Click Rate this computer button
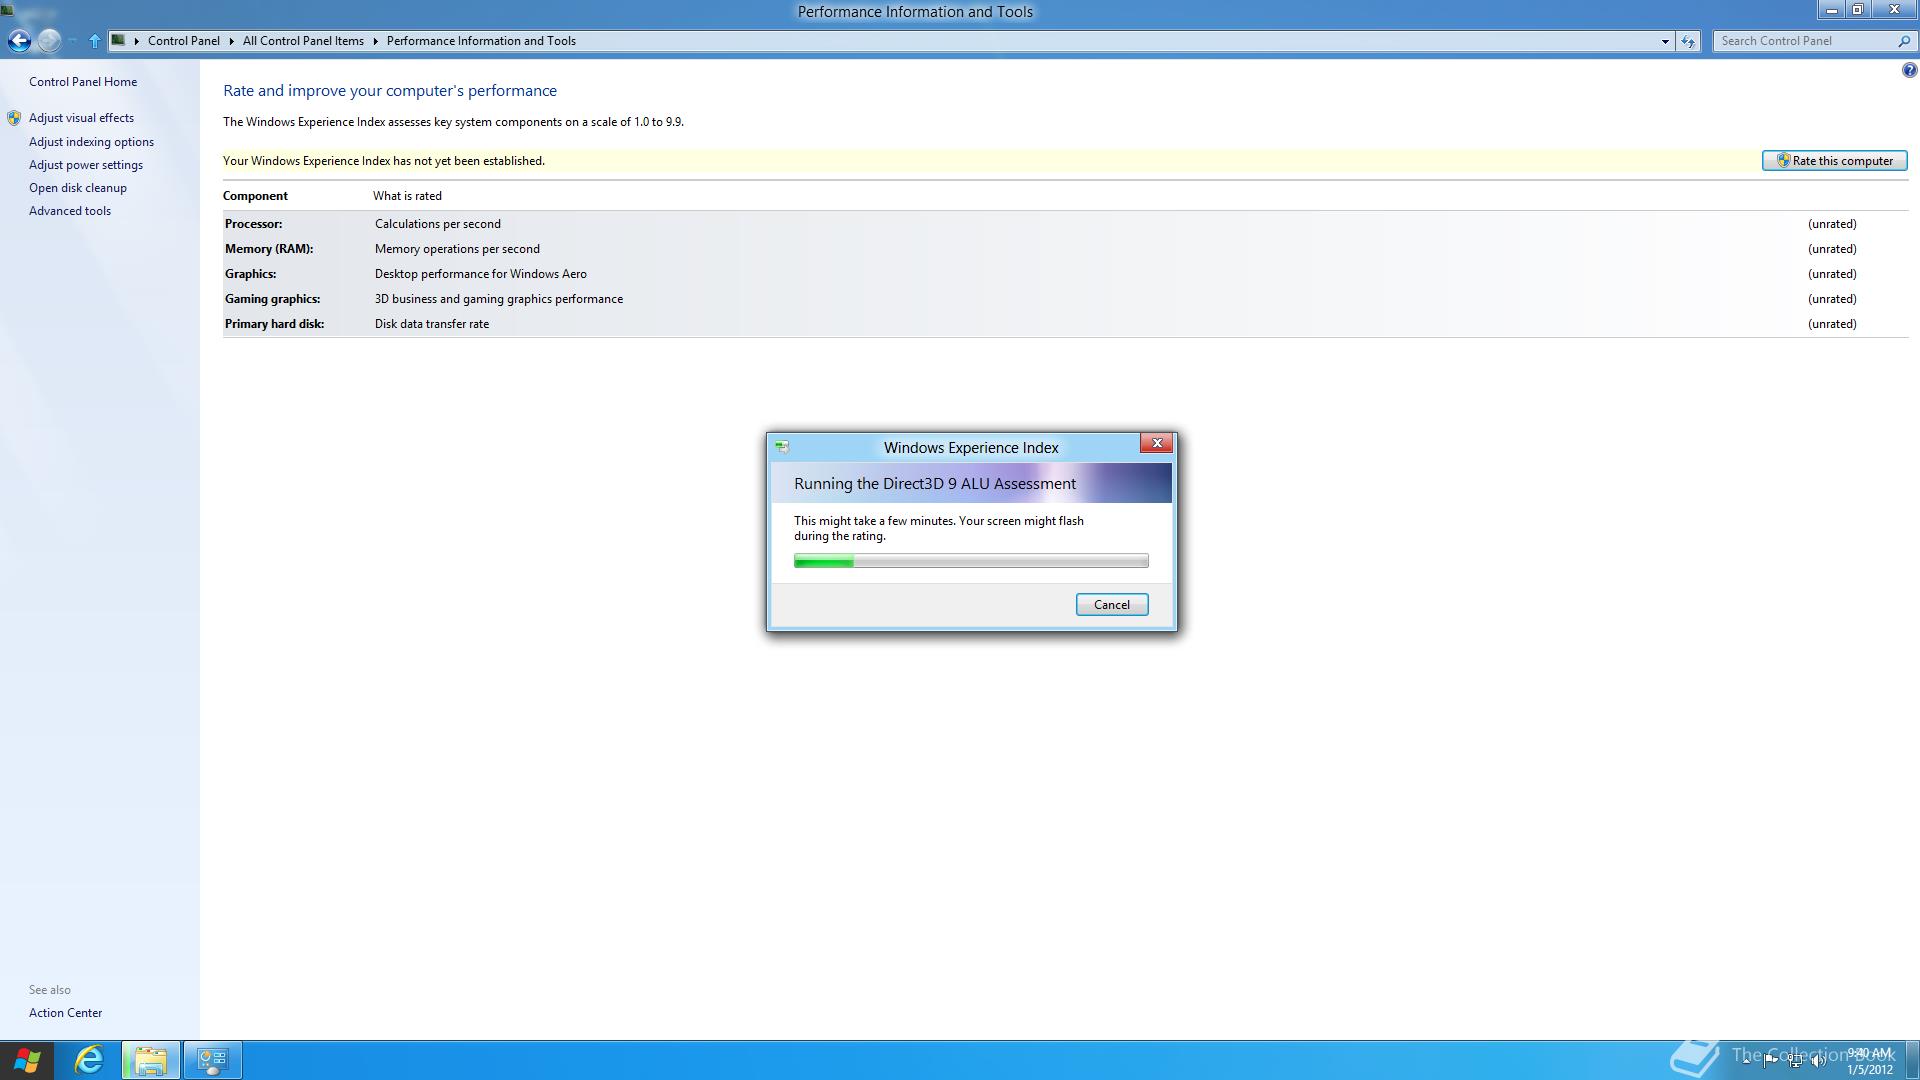 point(1834,161)
